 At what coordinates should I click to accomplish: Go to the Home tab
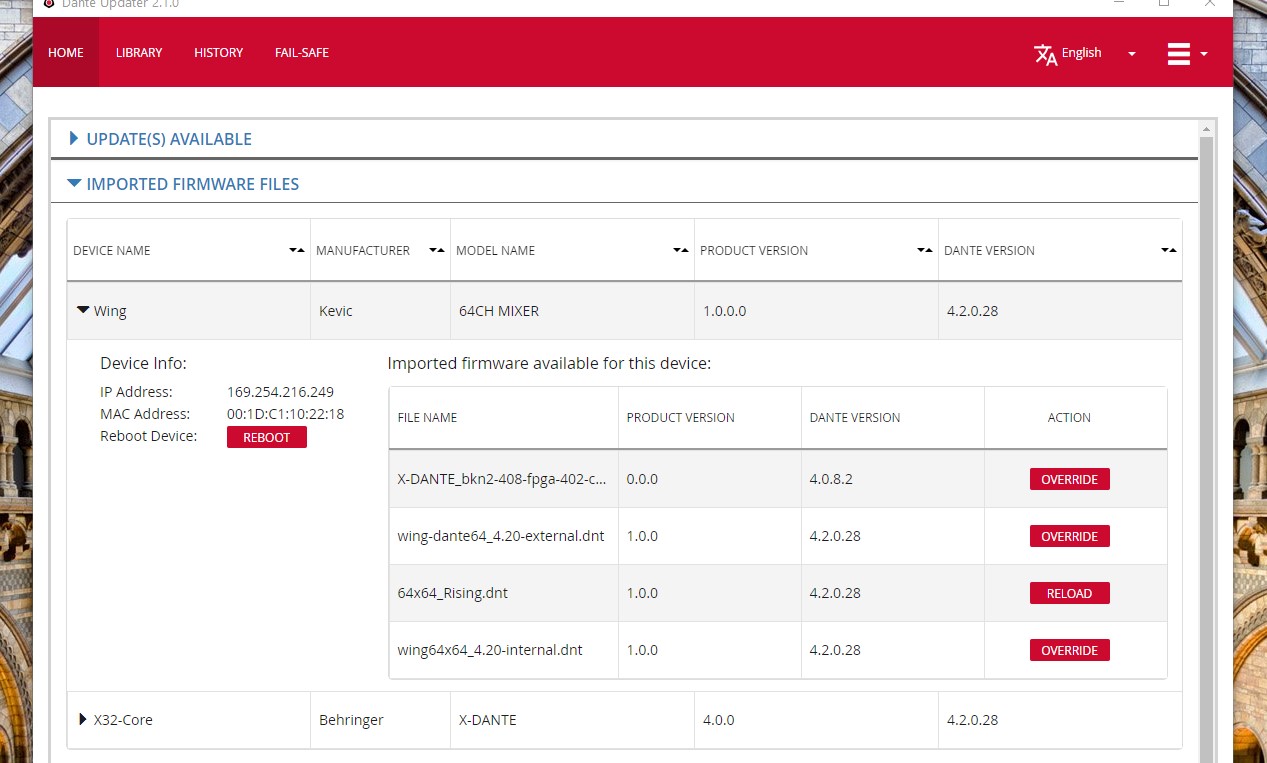[x=66, y=52]
